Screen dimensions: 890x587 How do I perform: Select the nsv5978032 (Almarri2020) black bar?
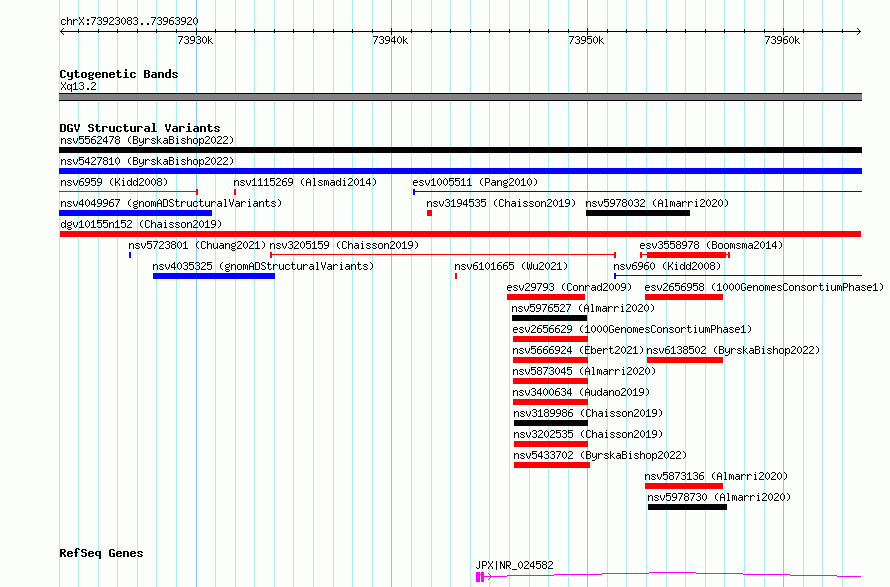(x=638, y=213)
